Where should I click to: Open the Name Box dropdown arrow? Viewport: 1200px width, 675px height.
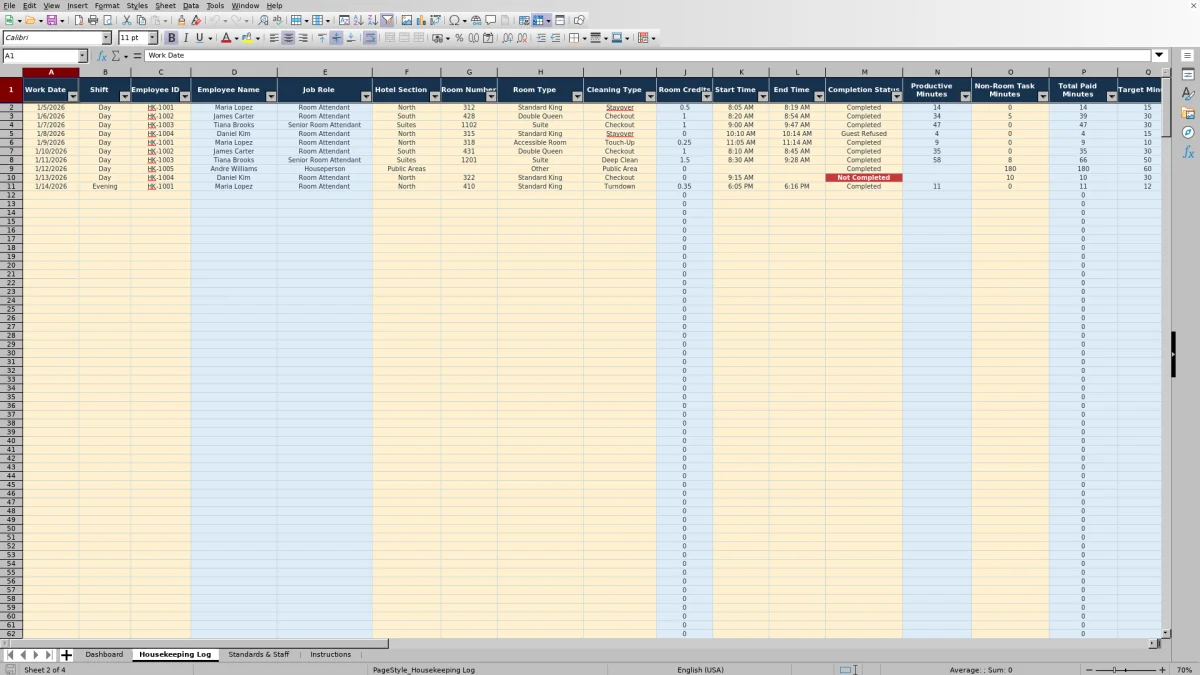click(82, 56)
